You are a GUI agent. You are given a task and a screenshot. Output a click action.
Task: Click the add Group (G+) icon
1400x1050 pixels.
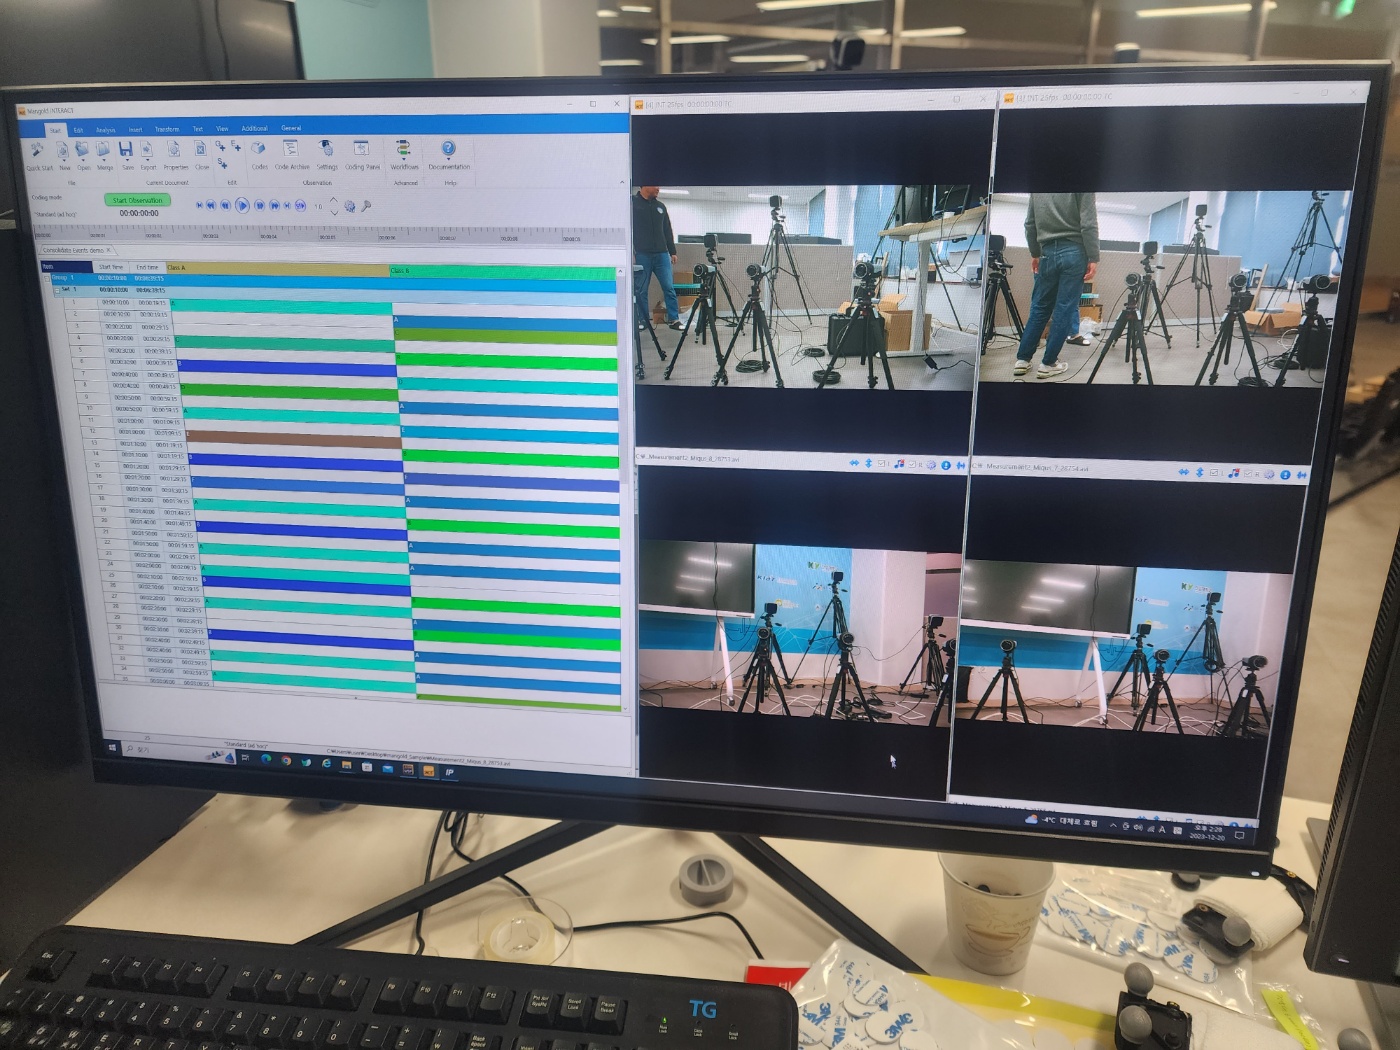(x=220, y=145)
